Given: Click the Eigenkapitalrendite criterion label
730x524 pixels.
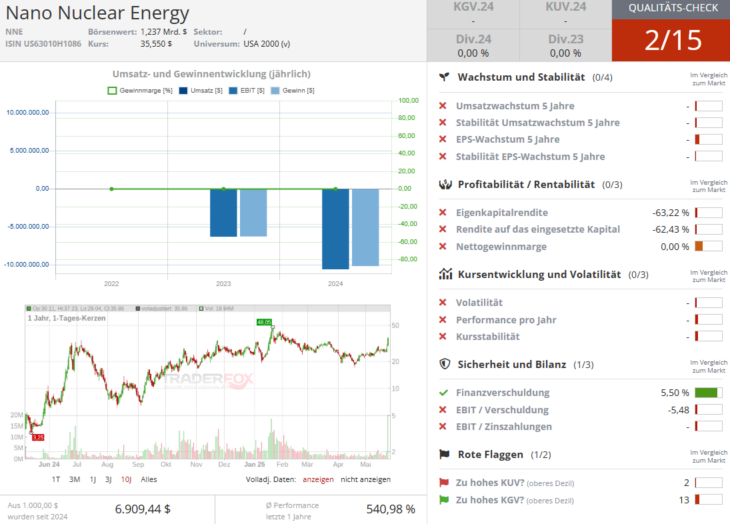Looking at the screenshot, I should (x=502, y=213).
